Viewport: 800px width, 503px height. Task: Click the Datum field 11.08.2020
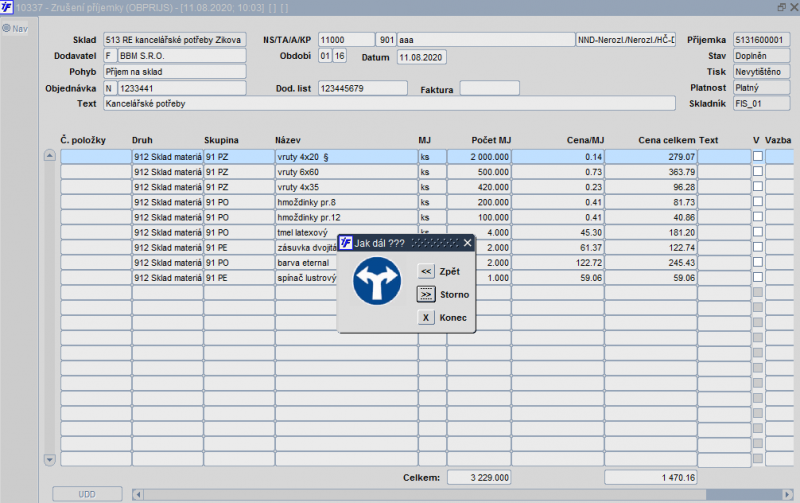coord(421,57)
